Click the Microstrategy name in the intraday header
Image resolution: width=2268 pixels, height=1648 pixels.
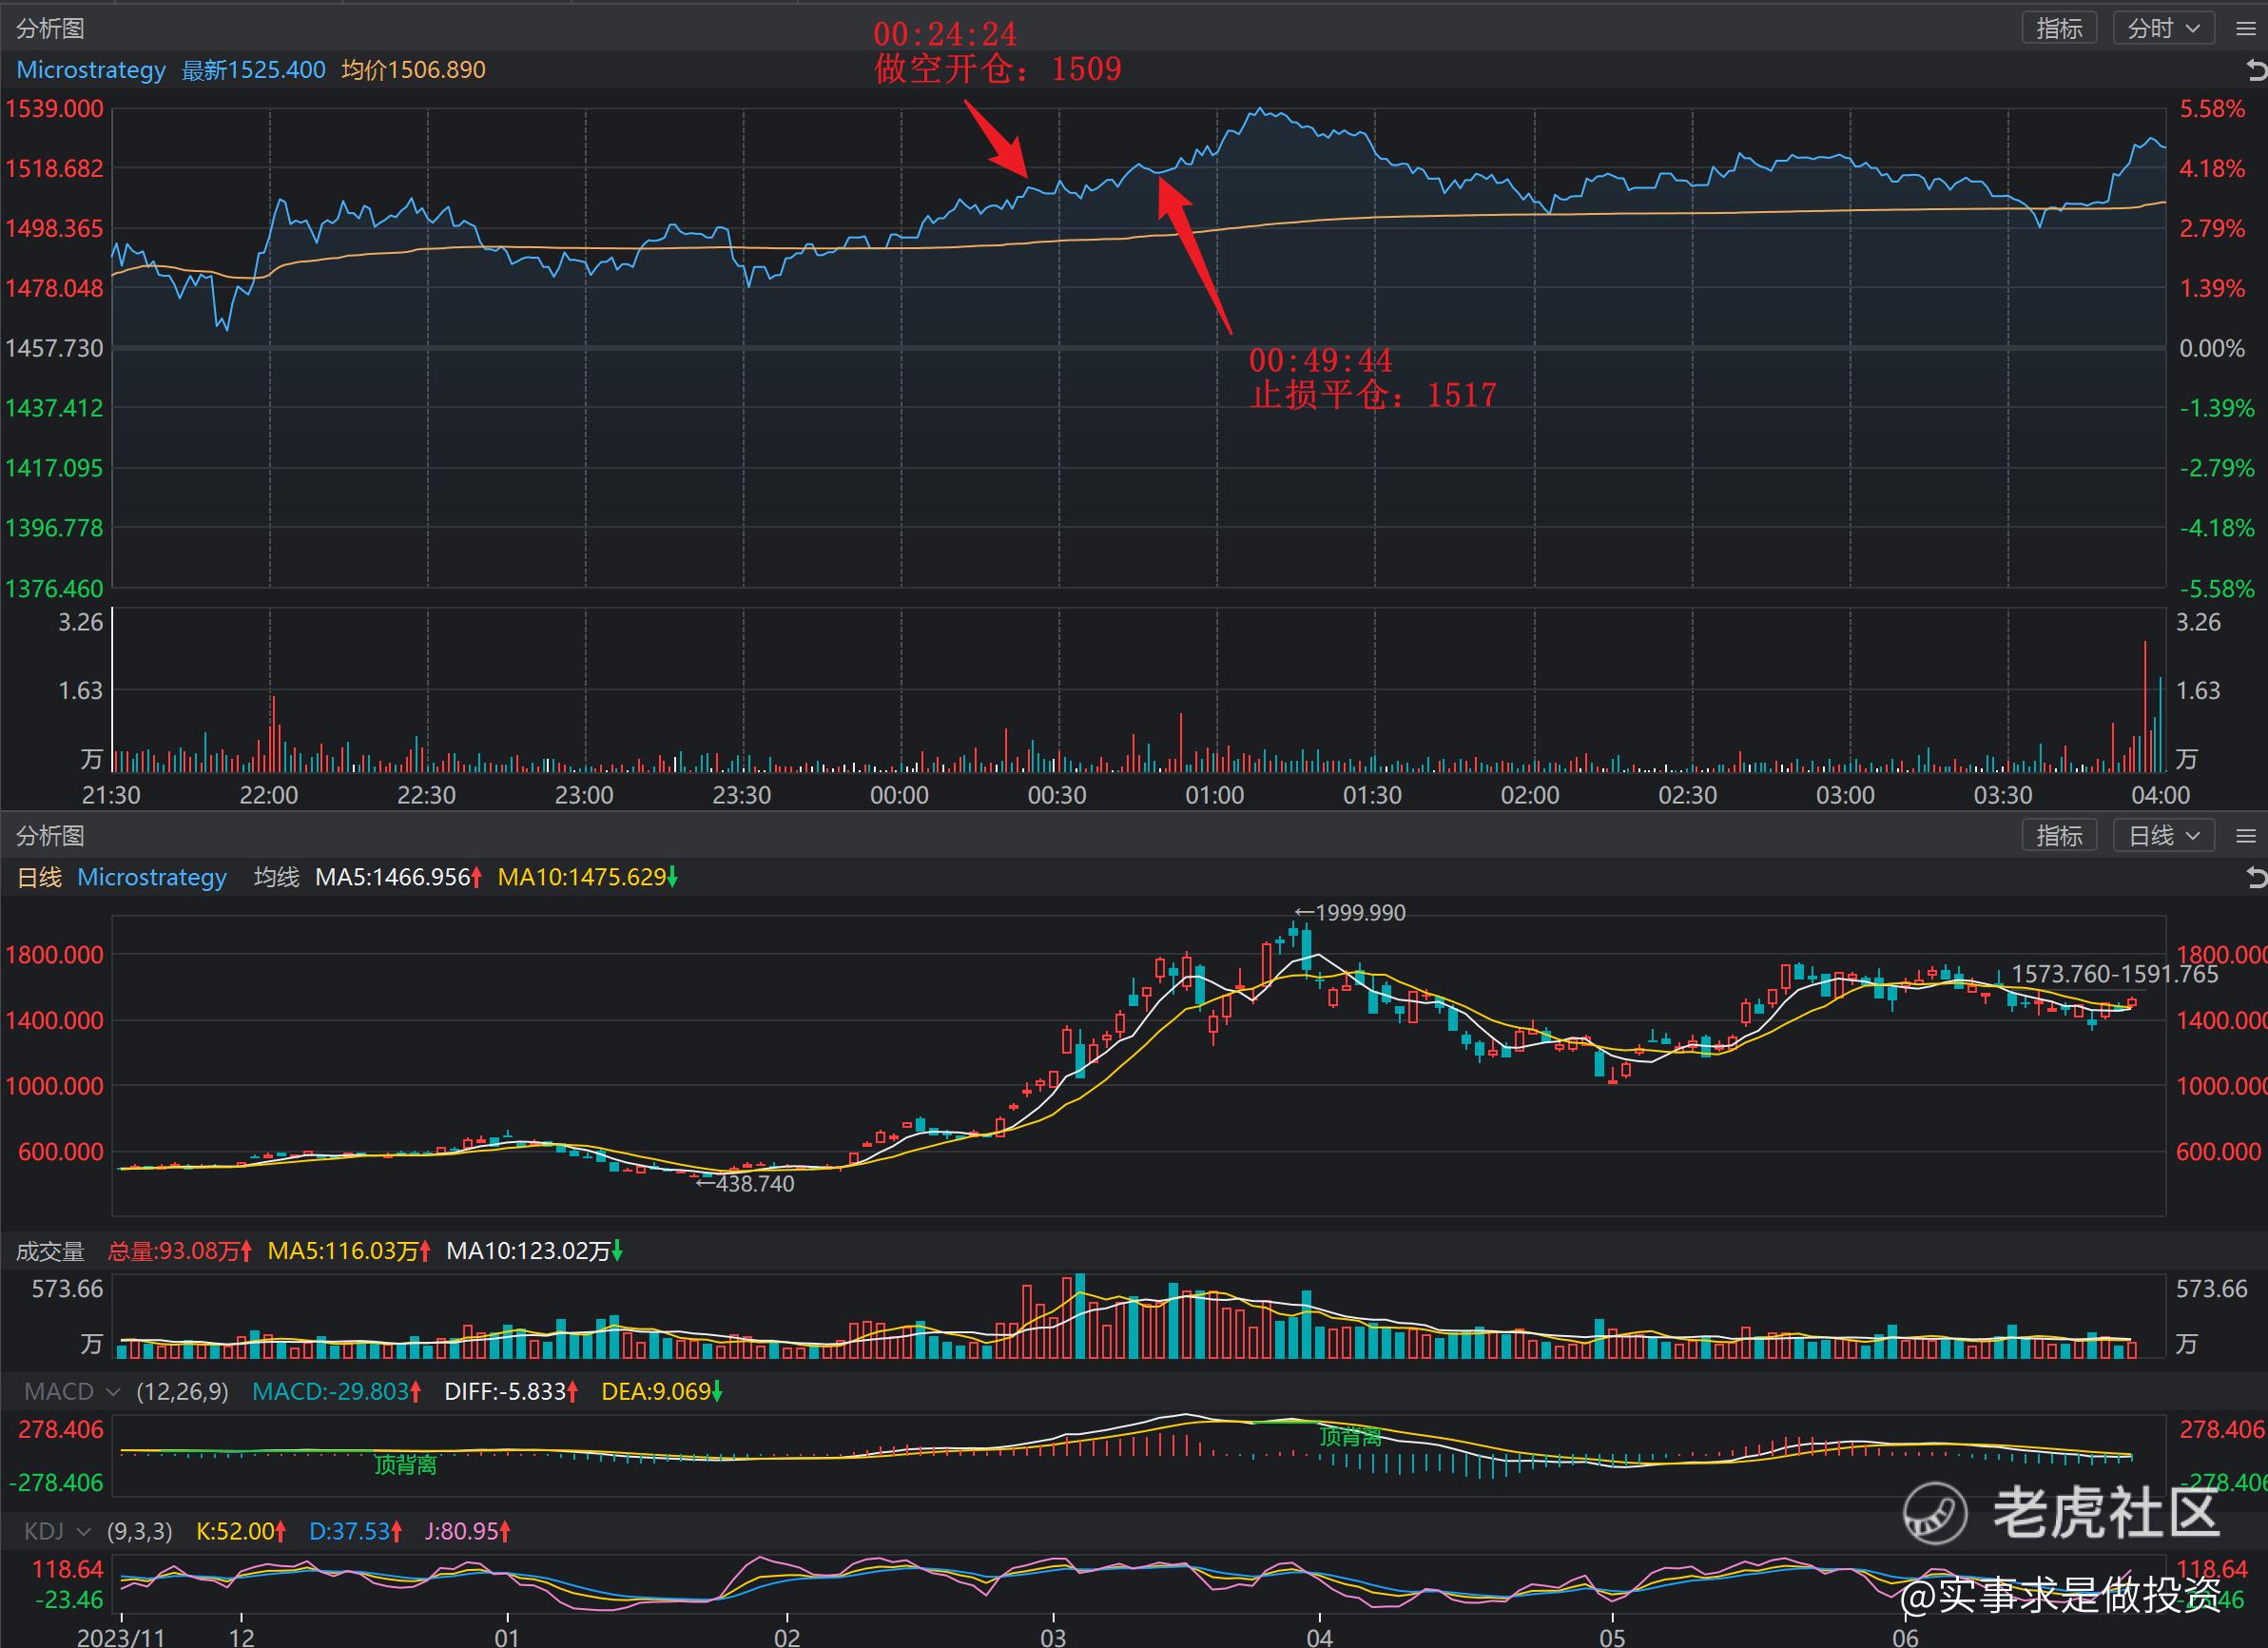point(91,70)
